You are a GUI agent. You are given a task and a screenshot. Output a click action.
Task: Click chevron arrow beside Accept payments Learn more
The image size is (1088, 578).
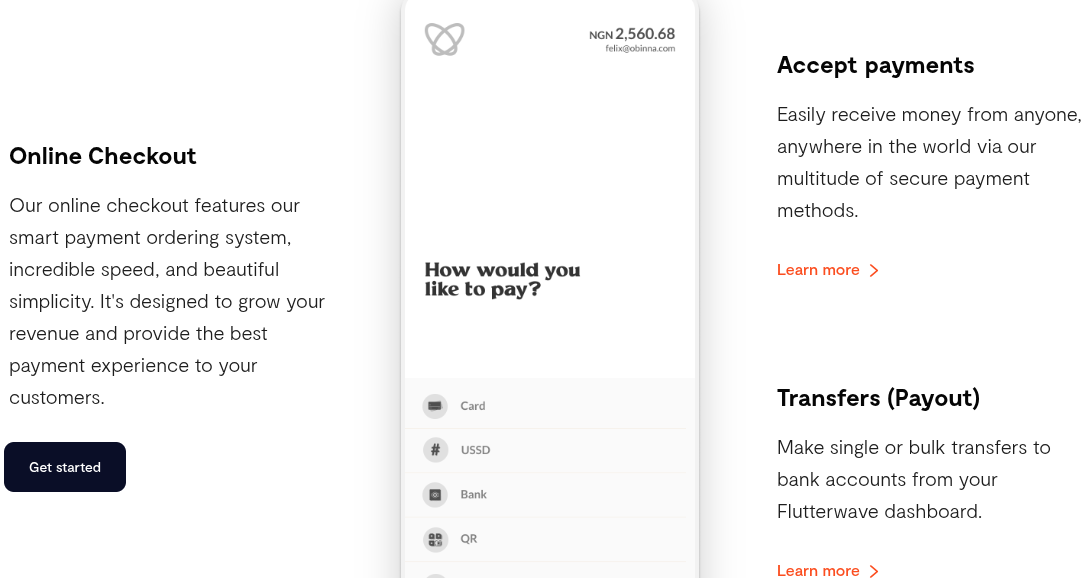(874, 270)
